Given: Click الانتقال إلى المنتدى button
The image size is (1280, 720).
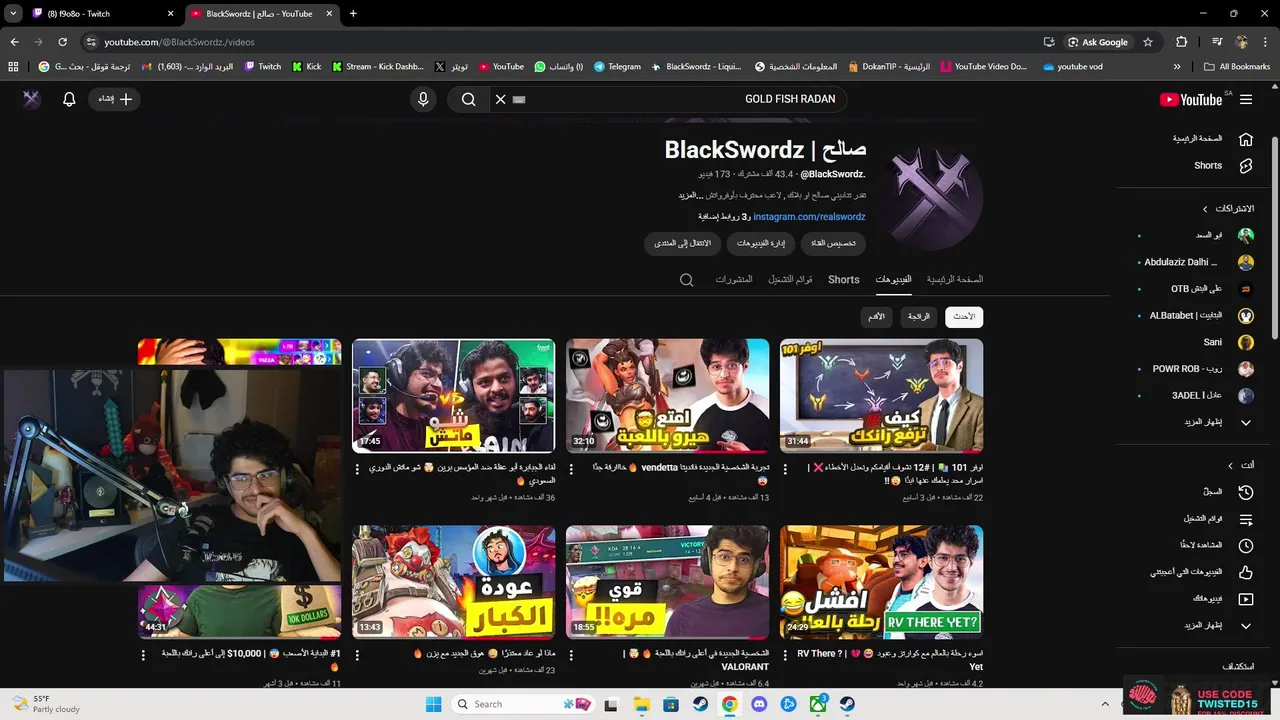Looking at the screenshot, I should 683,243.
